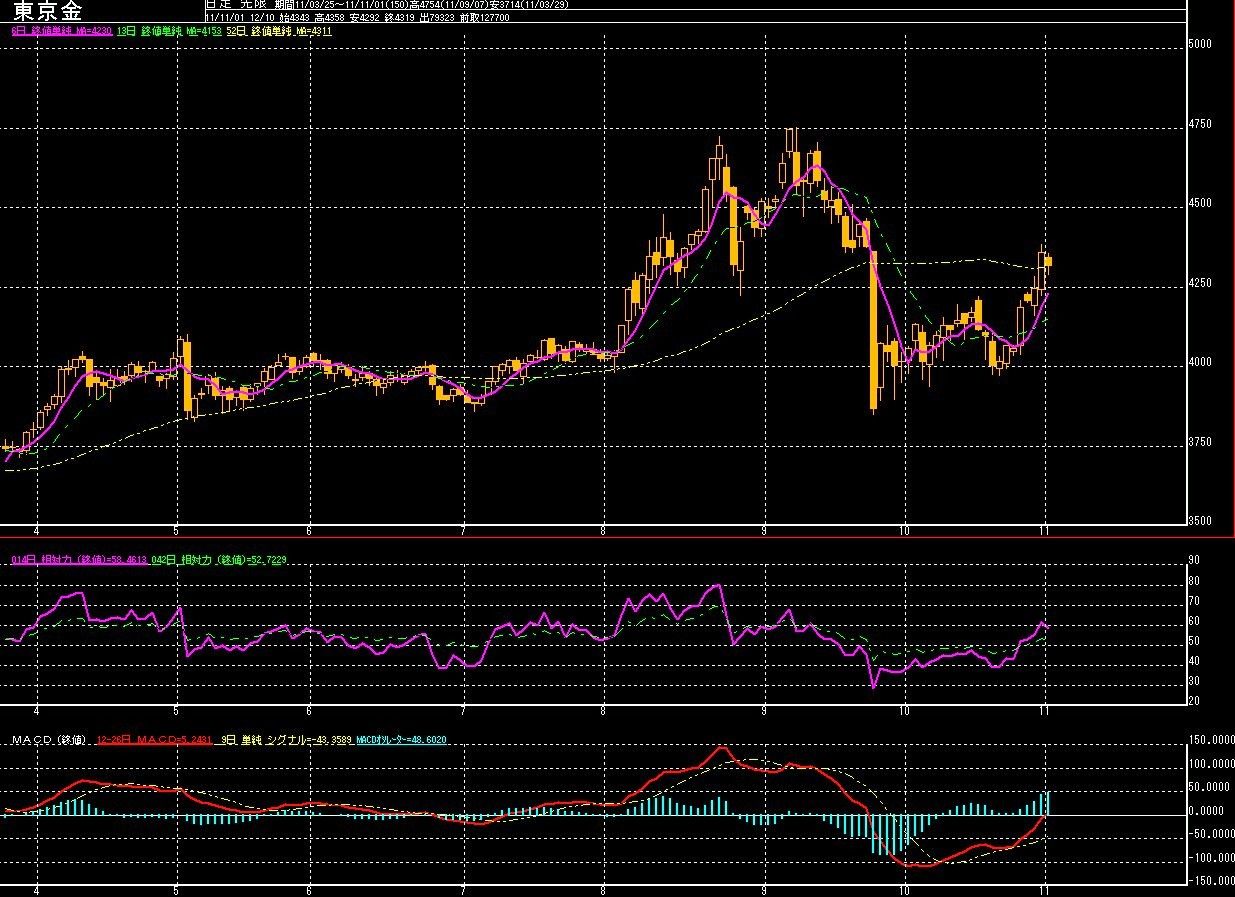Click month 10 label under RSI panel
1235x897 pixels.
905,710
